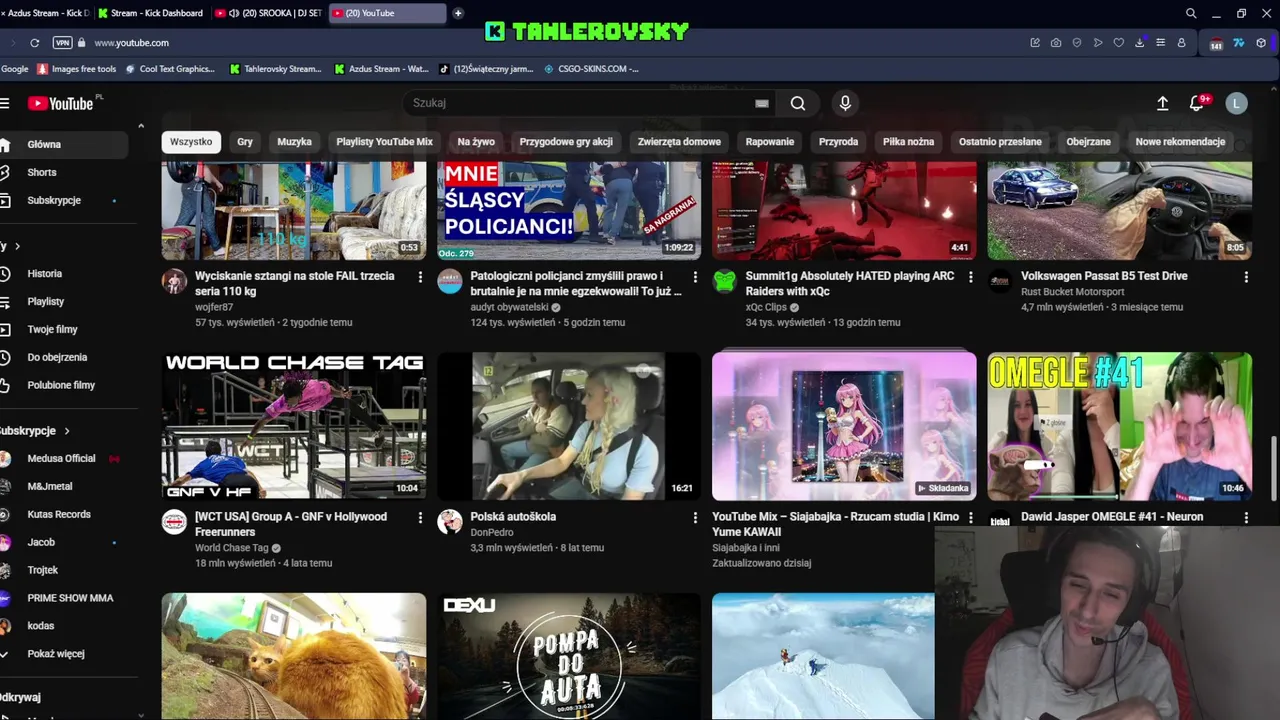Open Medusa Official subscription channel
The width and height of the screenshot is (1280, 720).
pyautogui.click(x=61, y=459)
